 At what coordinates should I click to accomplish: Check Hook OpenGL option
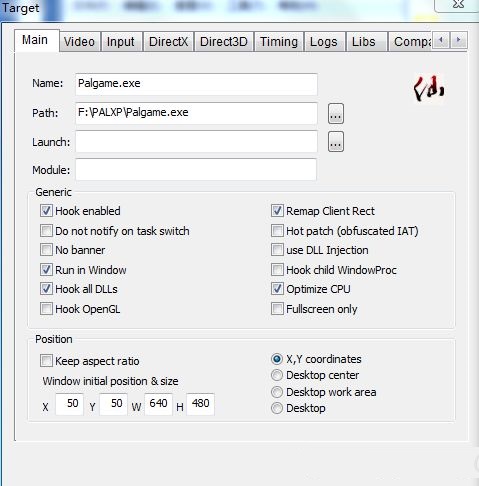(x=46, y=309)
